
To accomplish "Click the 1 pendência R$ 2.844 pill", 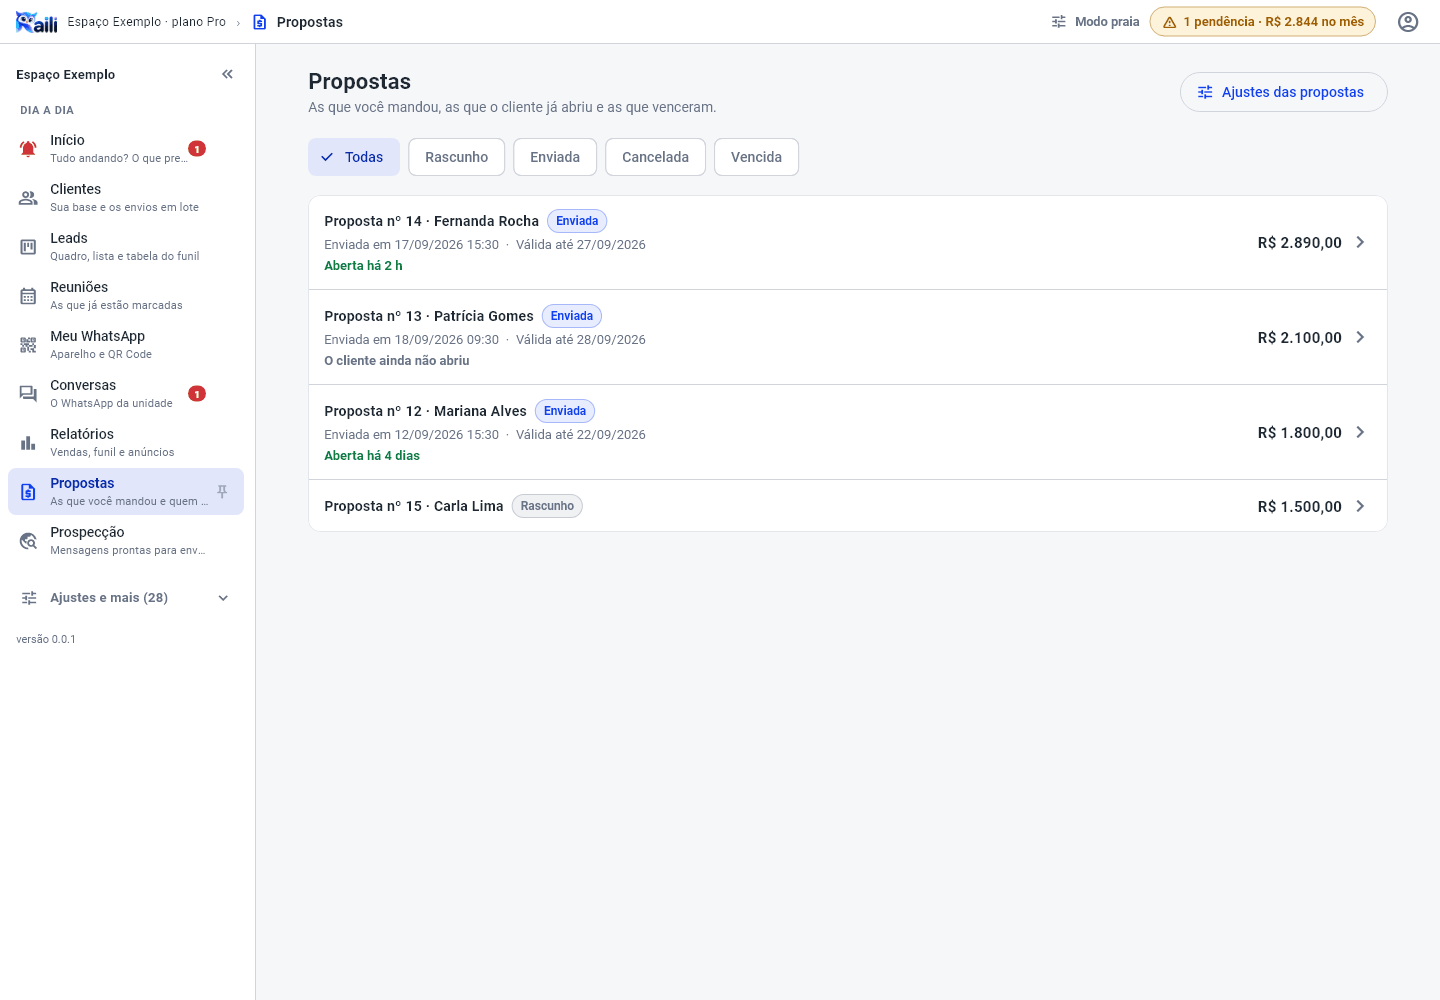I will tap(1262, 22).
